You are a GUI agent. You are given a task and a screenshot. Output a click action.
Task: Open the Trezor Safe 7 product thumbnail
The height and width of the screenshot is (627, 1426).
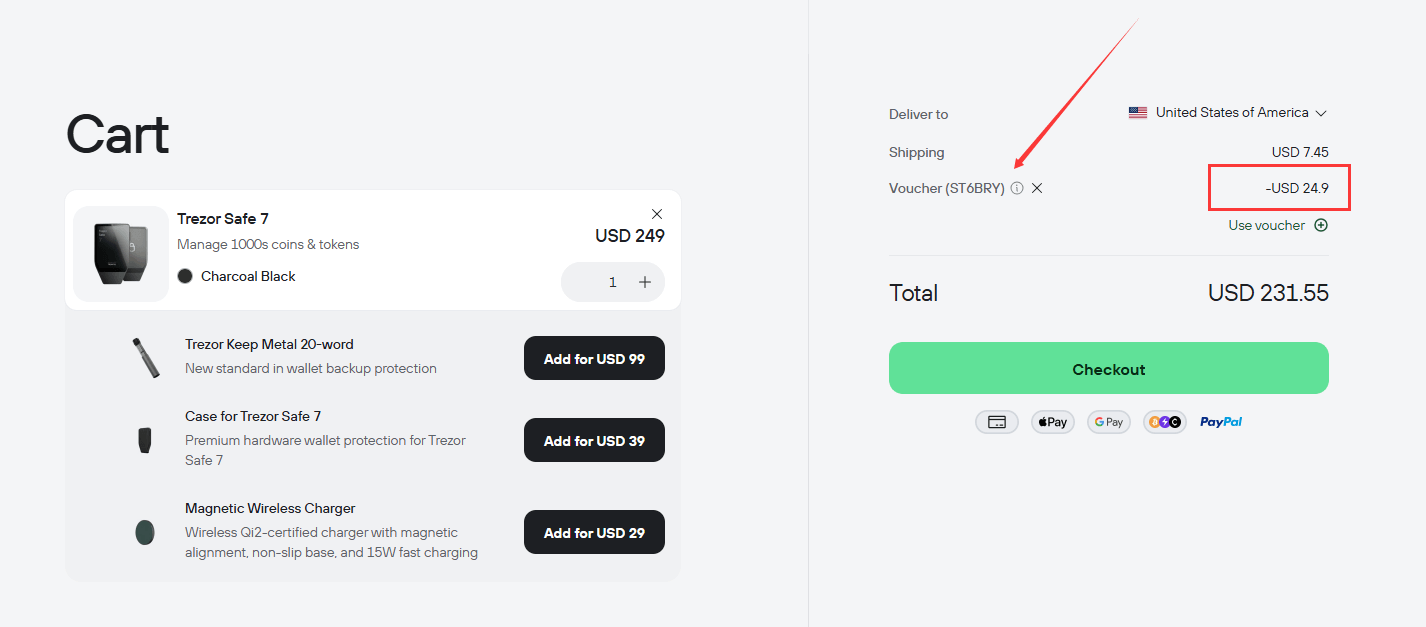(x=121, y=253)
